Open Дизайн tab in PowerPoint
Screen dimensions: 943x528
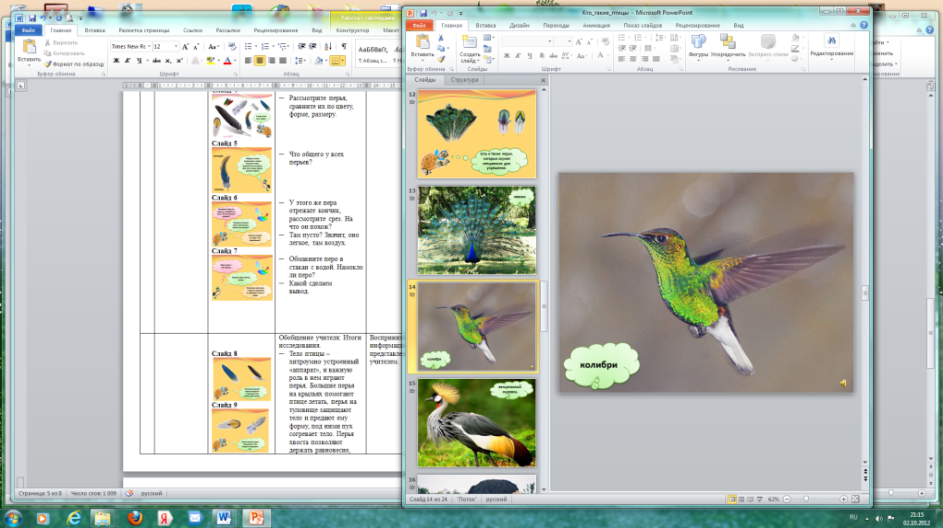click(x=519, y=25)
